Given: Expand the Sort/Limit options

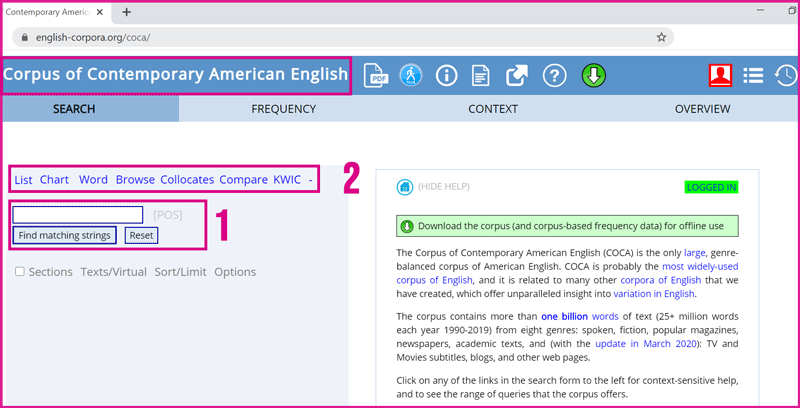Looking at the screenshot, I should click(x=180, y=272).
